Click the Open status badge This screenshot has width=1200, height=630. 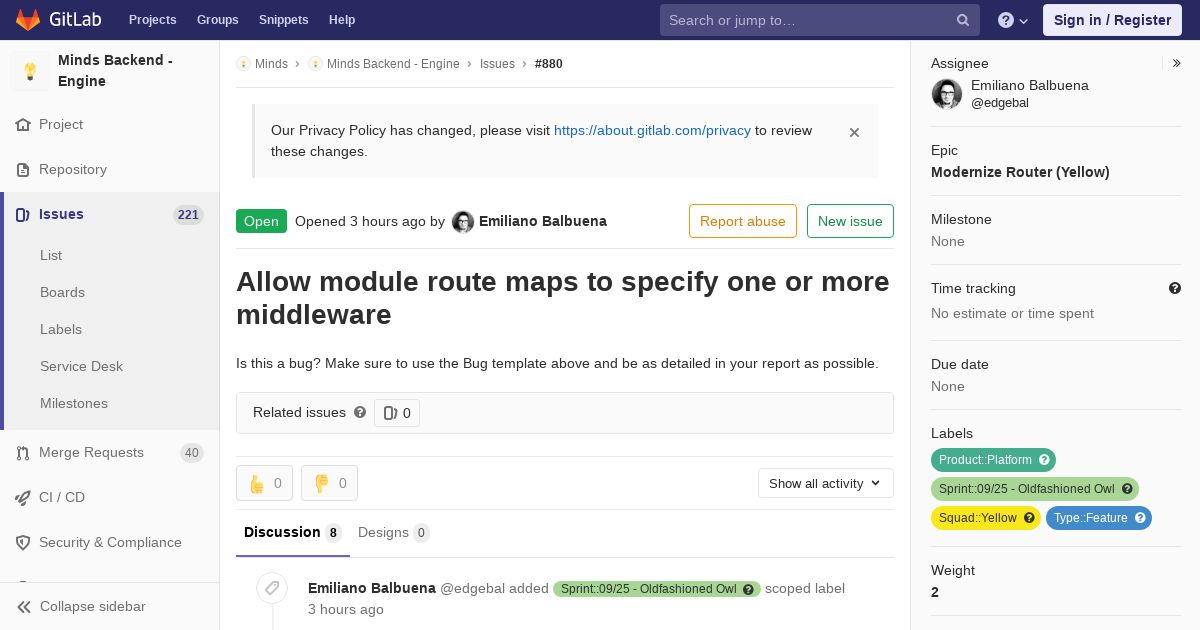coord(261,221)
